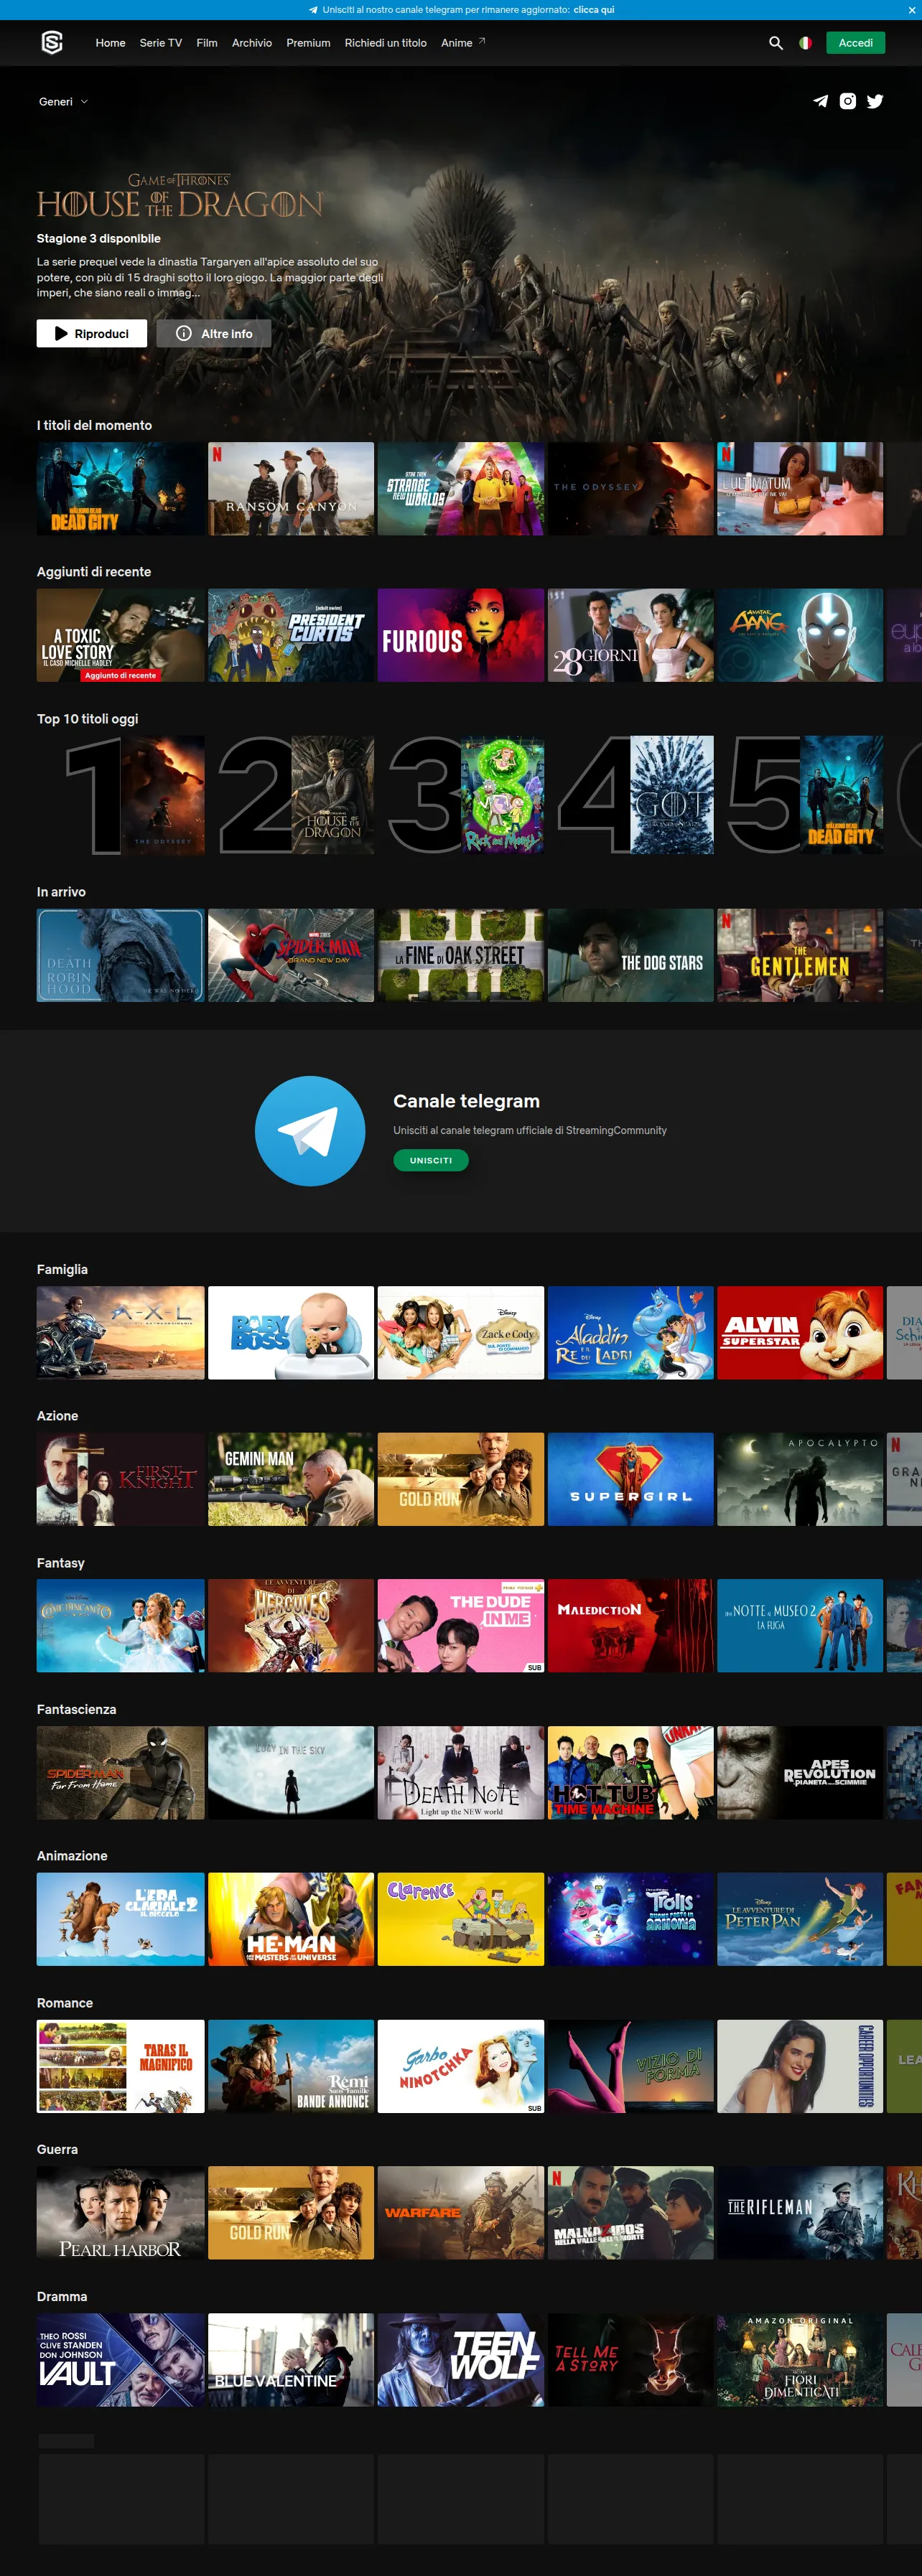Open the Clarence thumbnail

(x=461, y=1919)
